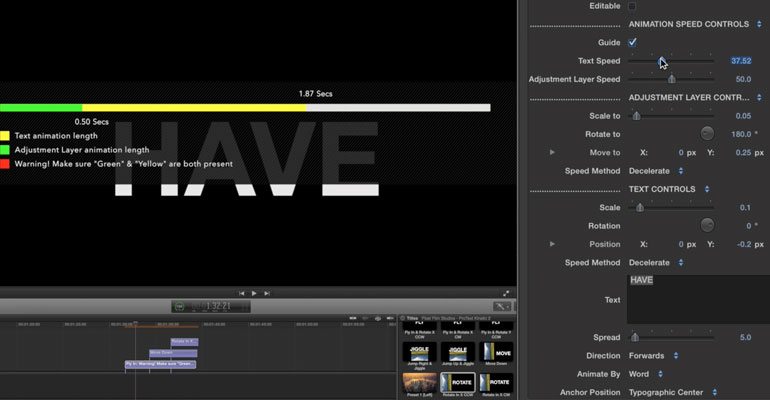Click the Pixel Film Studios ProText Kinetic 2 label
770x400 pixels.
[456, 318]
